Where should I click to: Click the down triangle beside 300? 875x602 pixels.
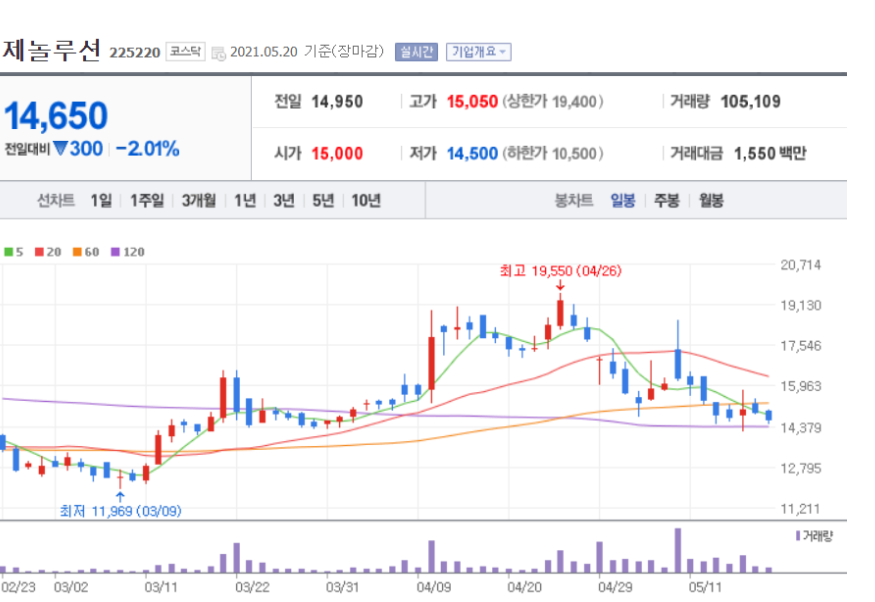[x=60, y=148]
